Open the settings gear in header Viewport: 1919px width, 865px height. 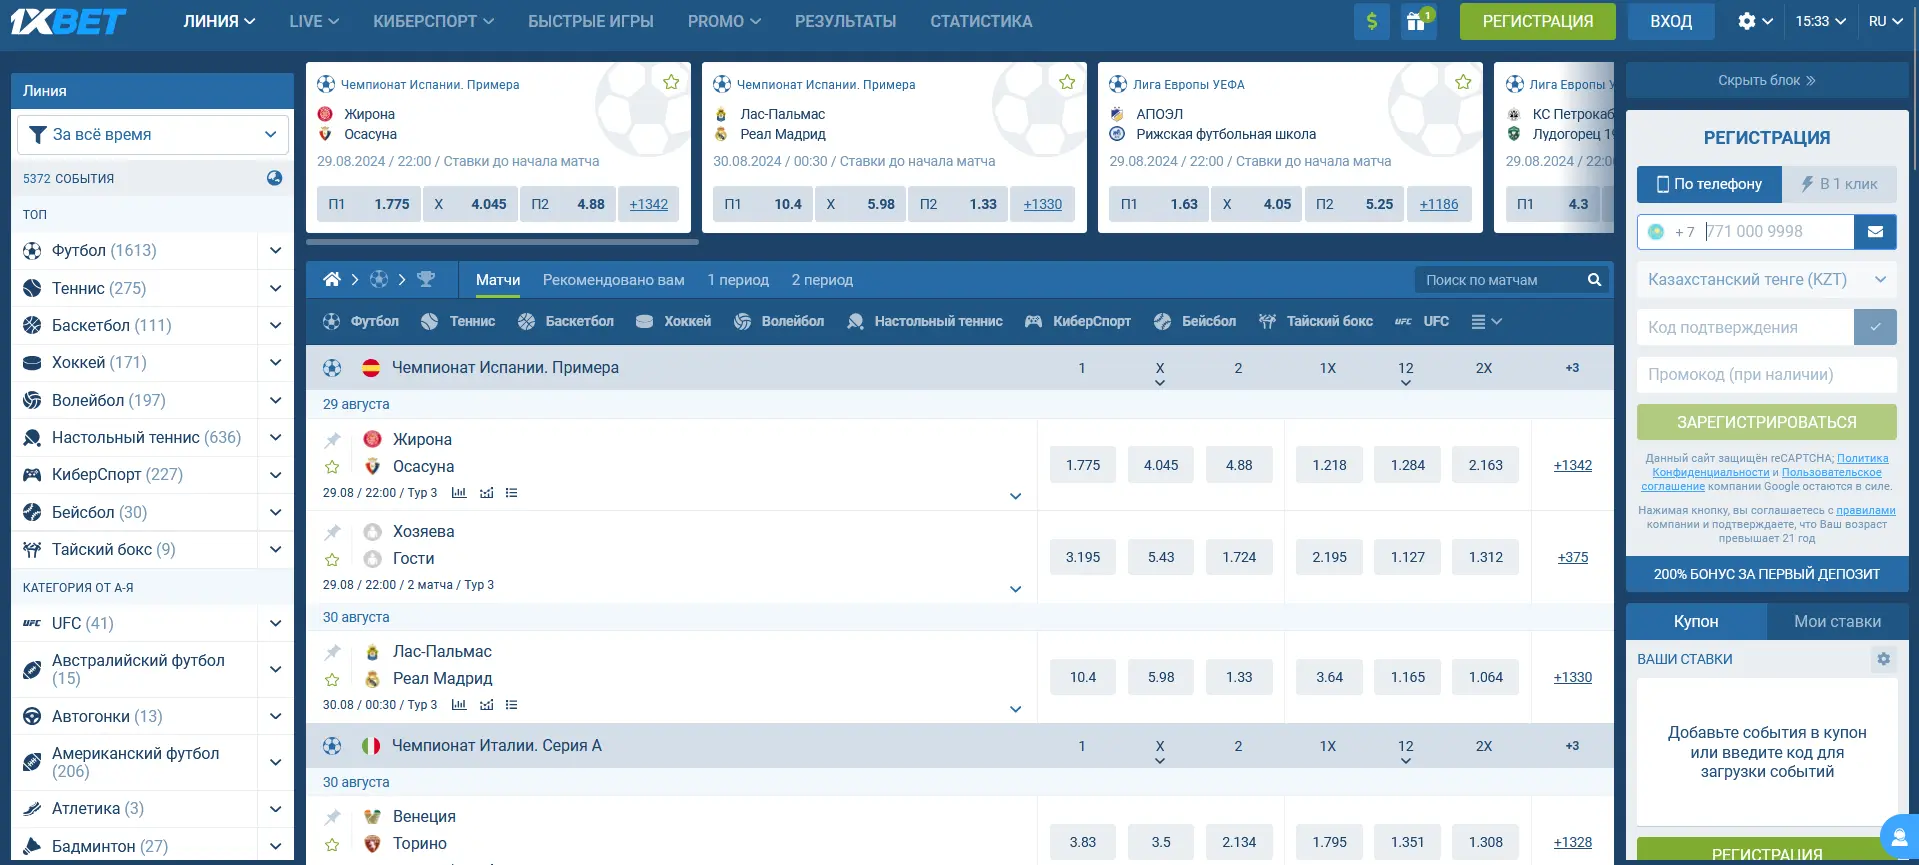point(1747,21)
